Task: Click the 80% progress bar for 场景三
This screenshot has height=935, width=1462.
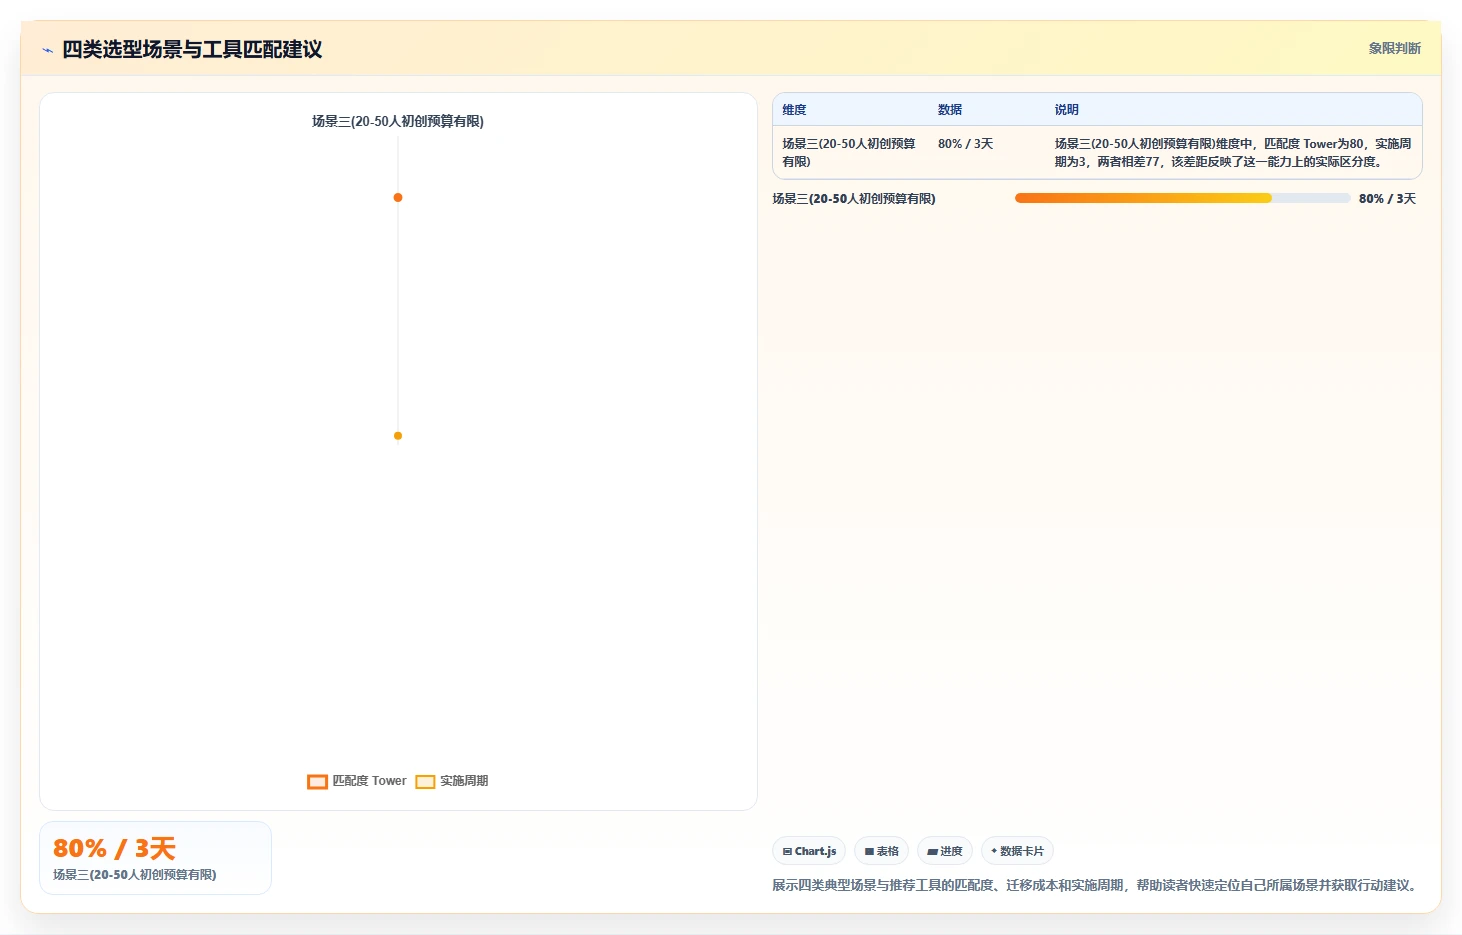Action: point(1182,198)
